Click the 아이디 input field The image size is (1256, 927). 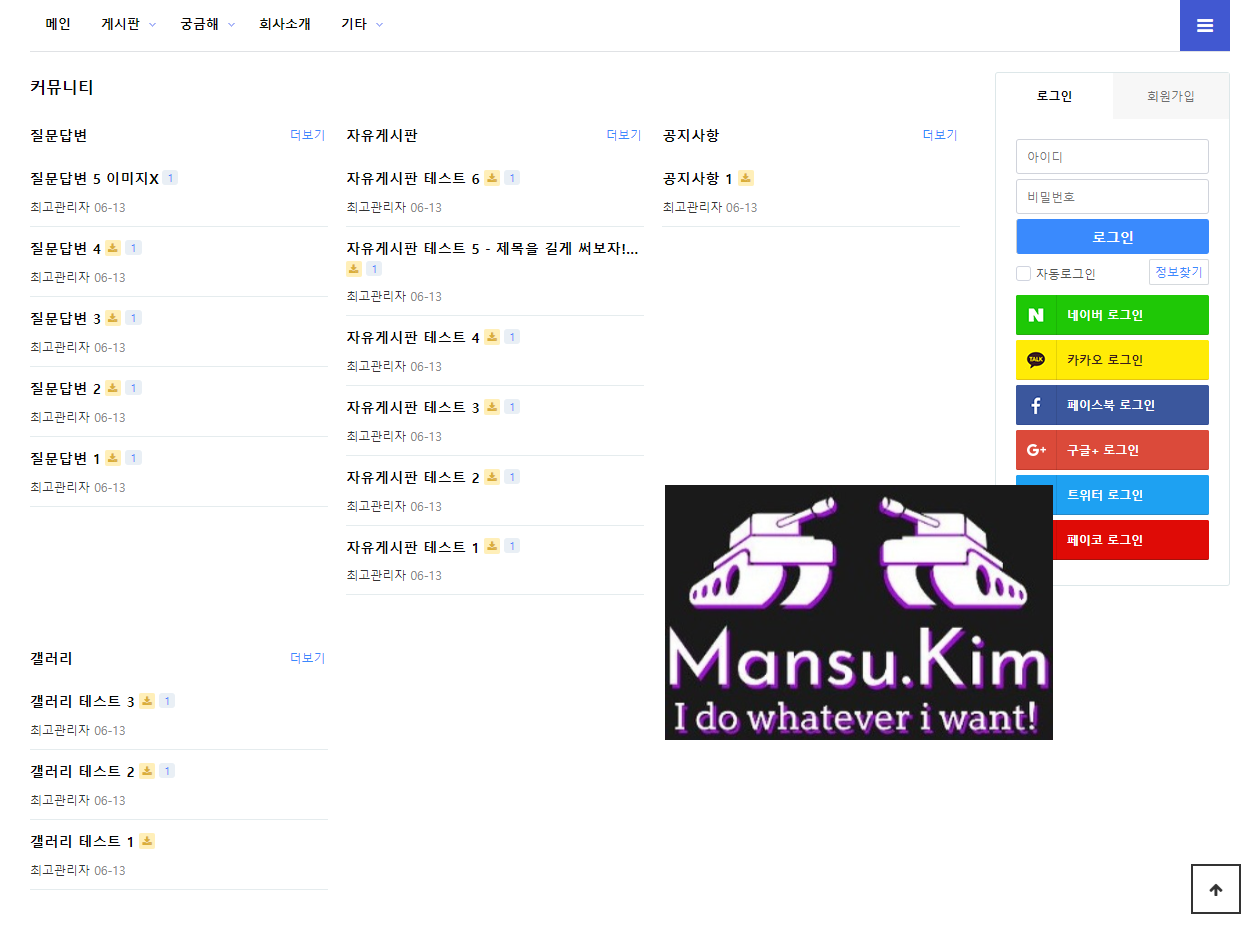[x=1112, y=157]
